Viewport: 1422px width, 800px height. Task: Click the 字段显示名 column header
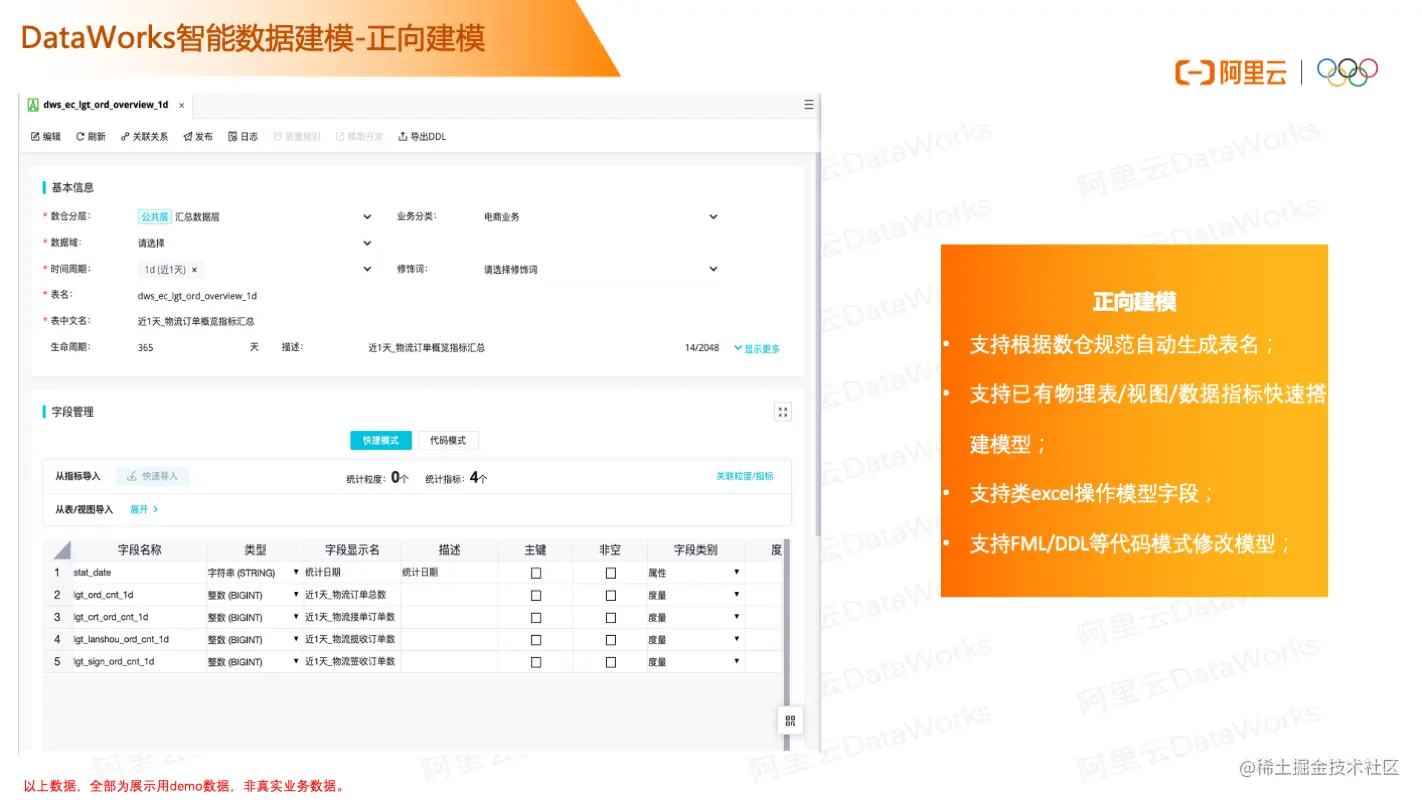coord(353,550)
